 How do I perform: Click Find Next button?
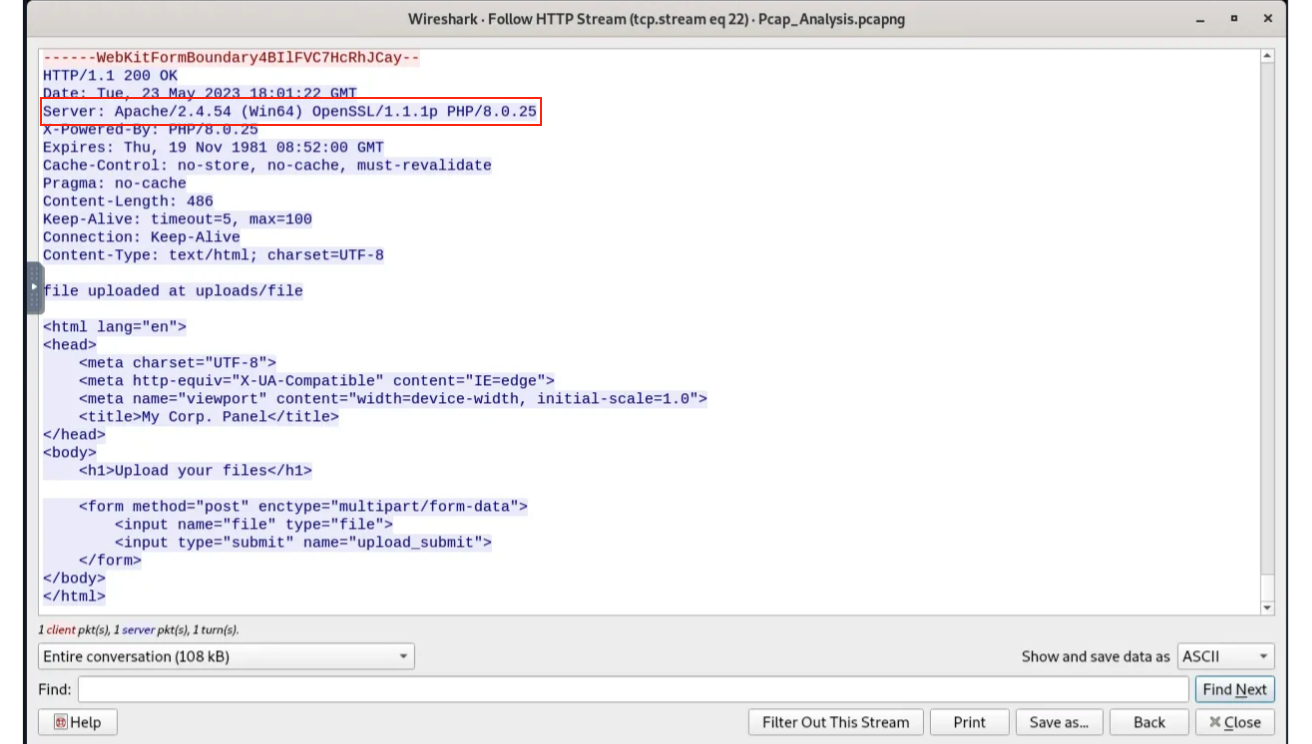coord(1235,689)
